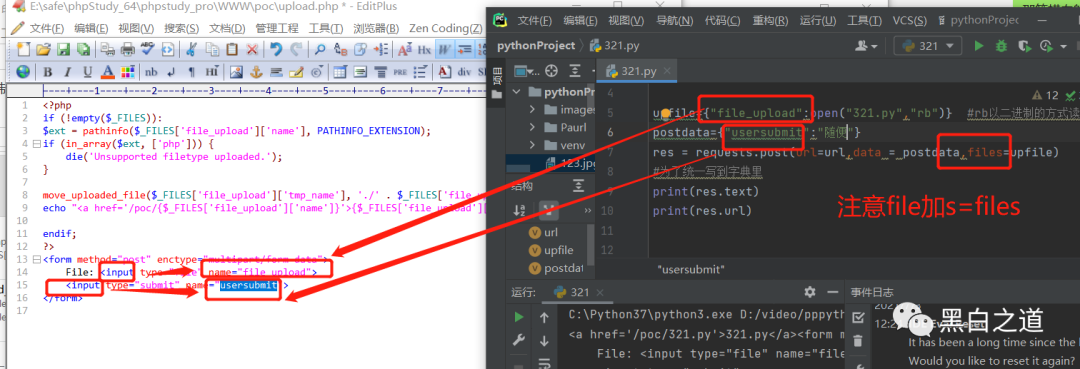Open run panel settings gear

tap(810, 292)
